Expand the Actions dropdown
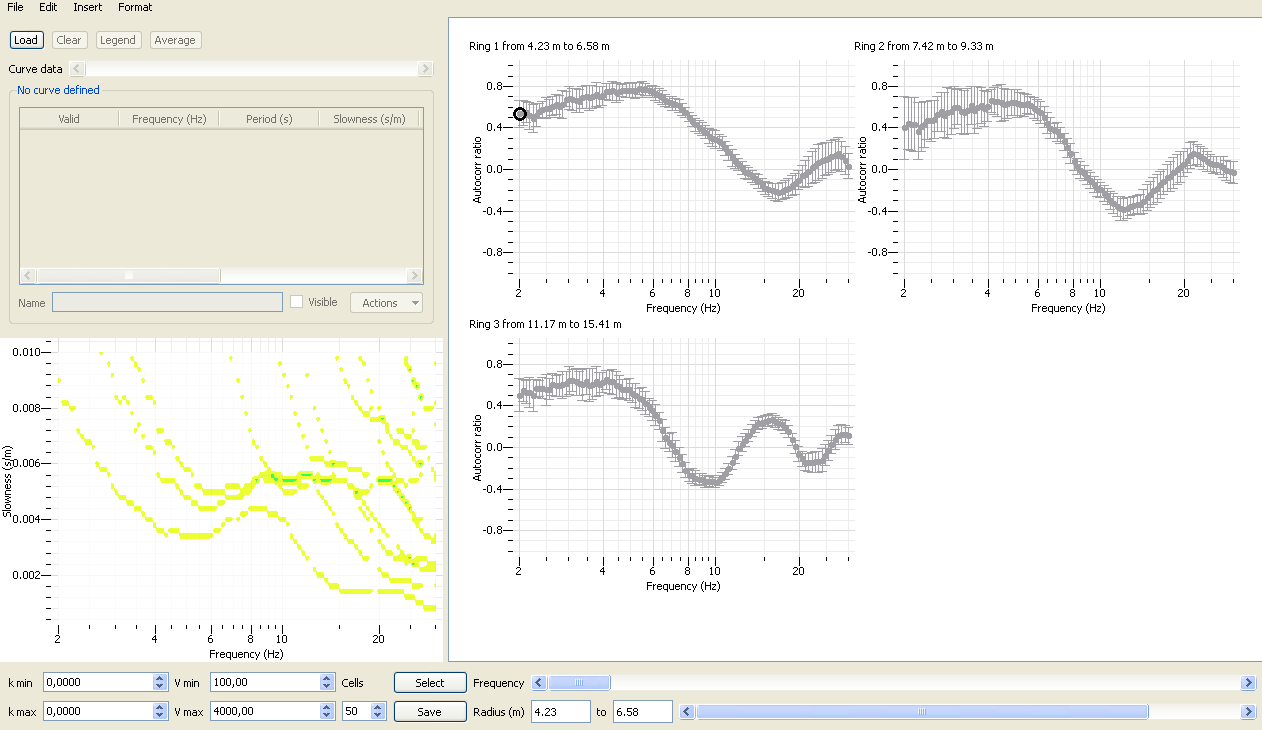The width and height of the screenshot is (1262, 730). tap(386, 303)
